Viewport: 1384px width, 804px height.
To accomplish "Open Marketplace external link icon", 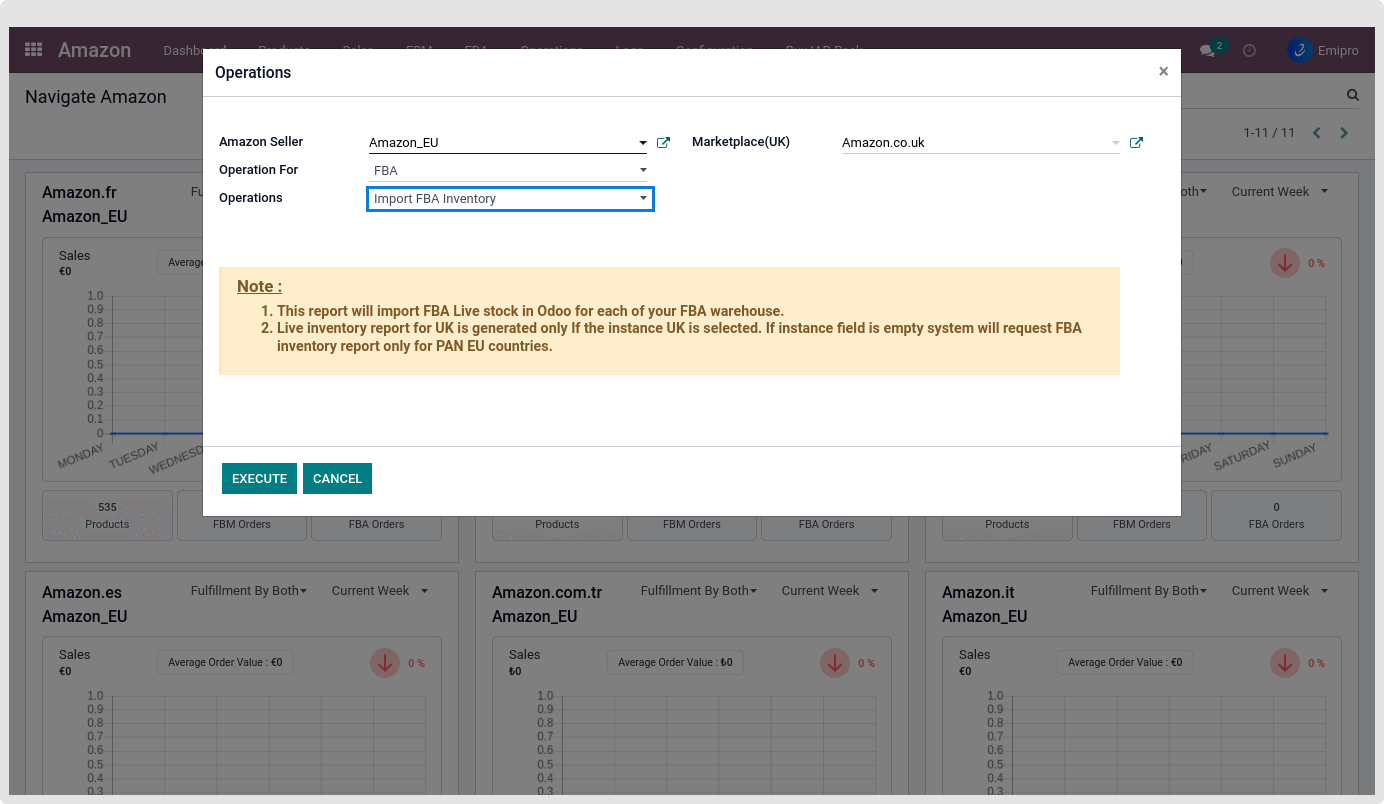I will coord(1136,143).
